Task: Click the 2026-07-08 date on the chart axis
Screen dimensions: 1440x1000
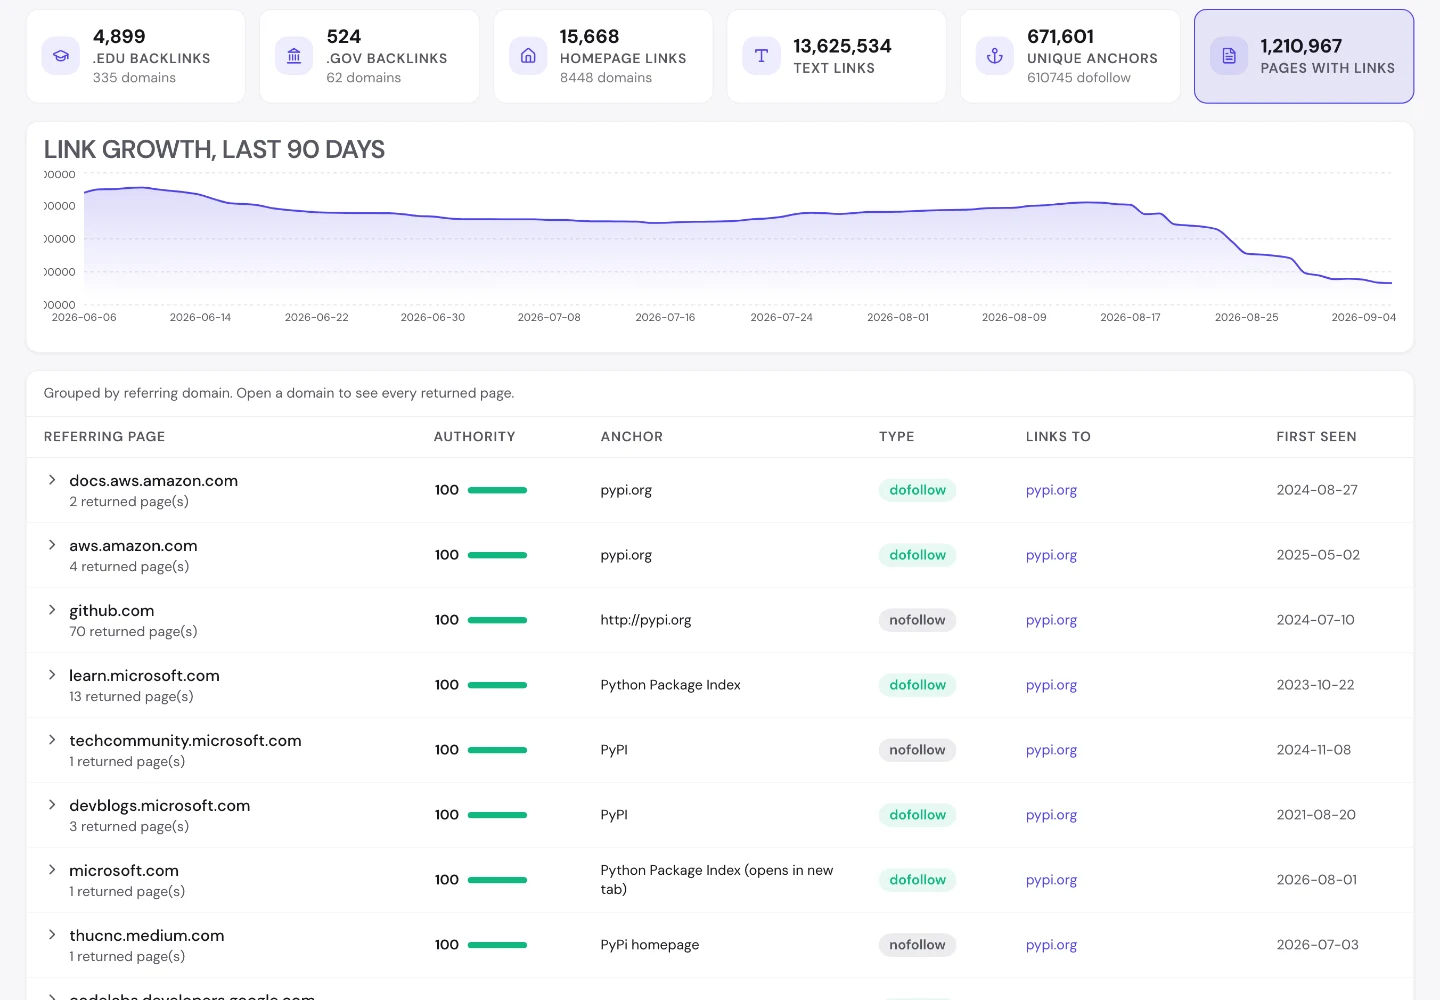Action: click(549, 317)
